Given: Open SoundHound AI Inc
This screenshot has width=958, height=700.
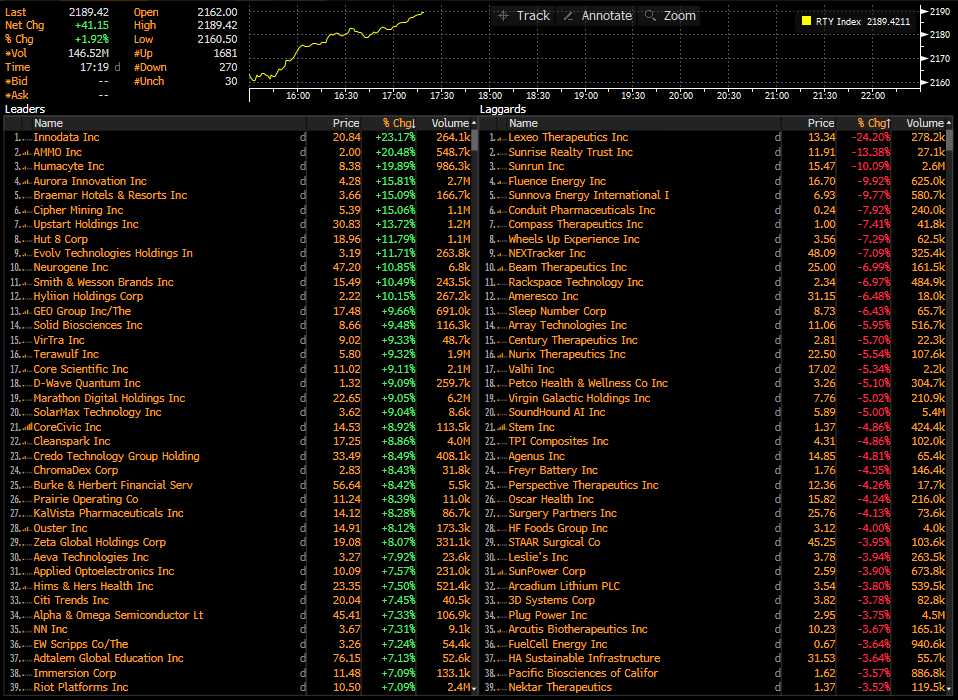Looking at the screenshot, I should [x=557, y=412].
